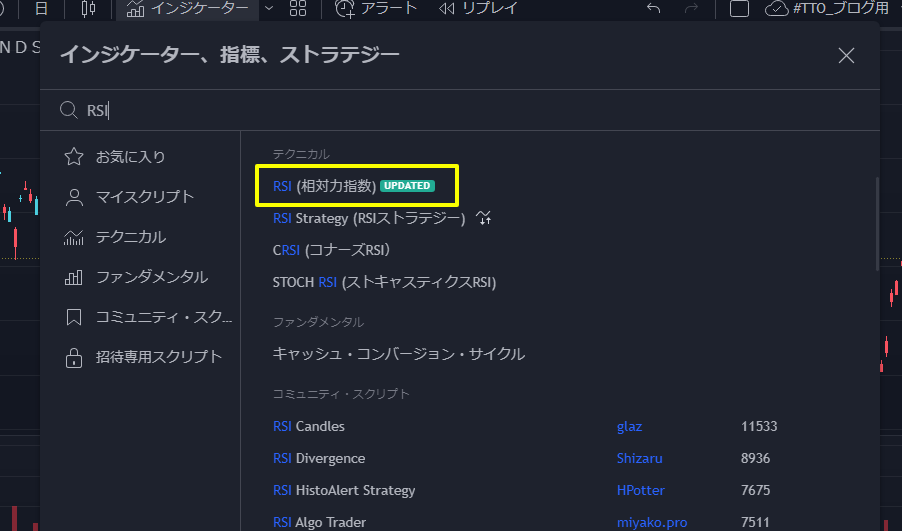Screen dimensions: 902x531
Task: Click the redo arrow icon
Action: coord(691,9)
